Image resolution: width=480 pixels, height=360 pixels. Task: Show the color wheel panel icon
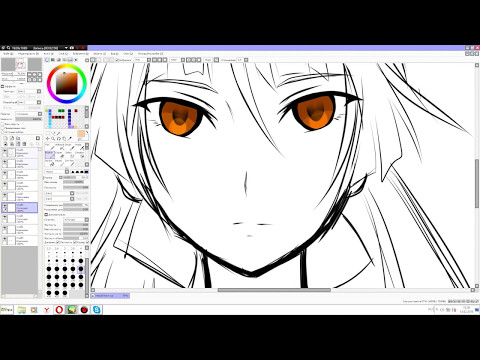47,60
